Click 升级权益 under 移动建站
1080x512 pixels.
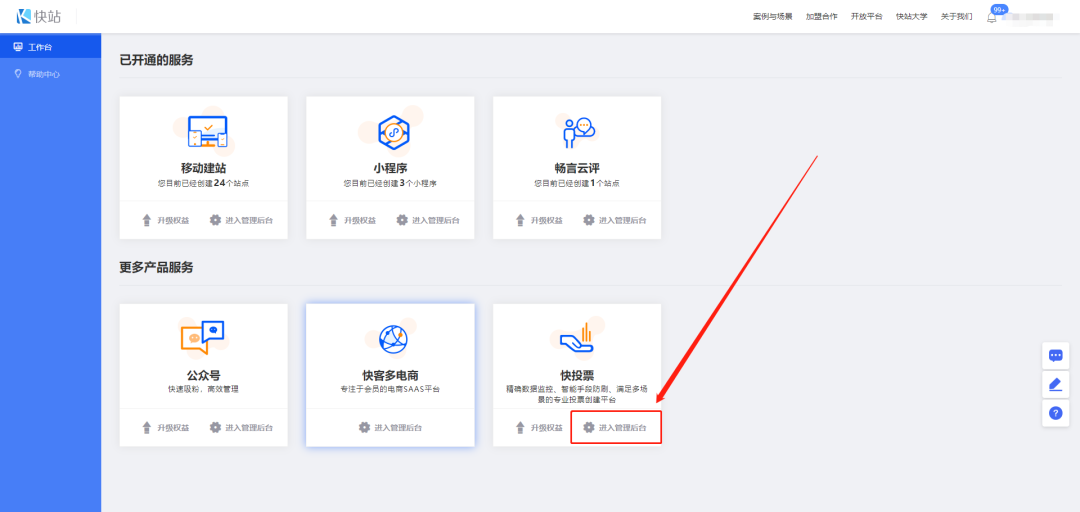(x=160, y=220)
